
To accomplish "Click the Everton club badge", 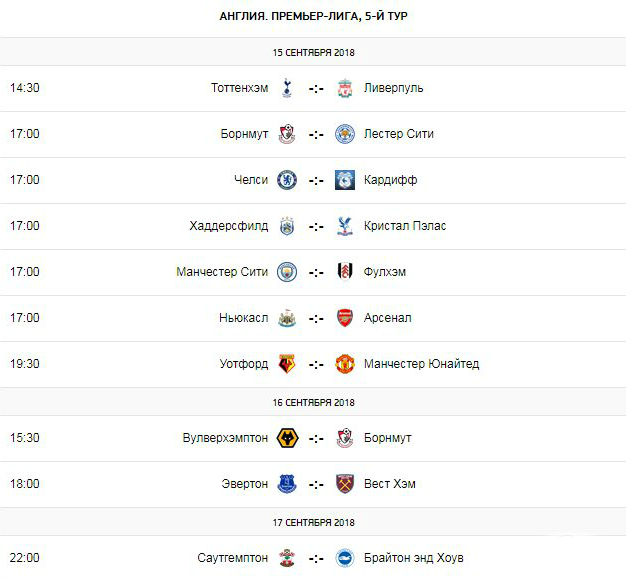I will click(287, 484).
